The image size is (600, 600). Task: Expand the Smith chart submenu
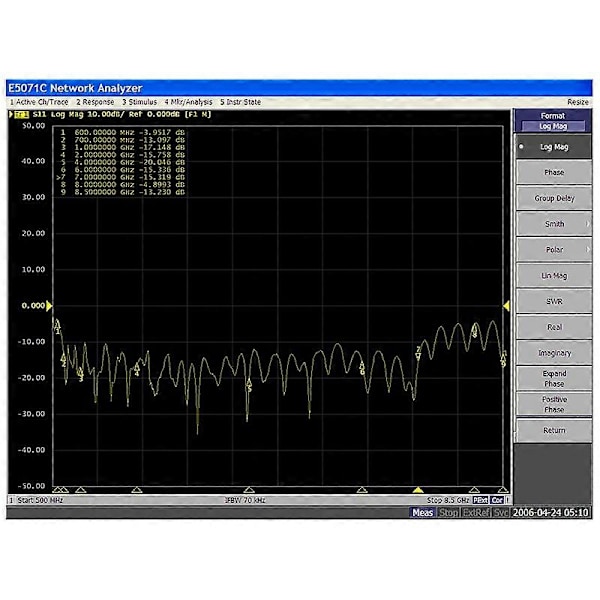click(554, 224)
